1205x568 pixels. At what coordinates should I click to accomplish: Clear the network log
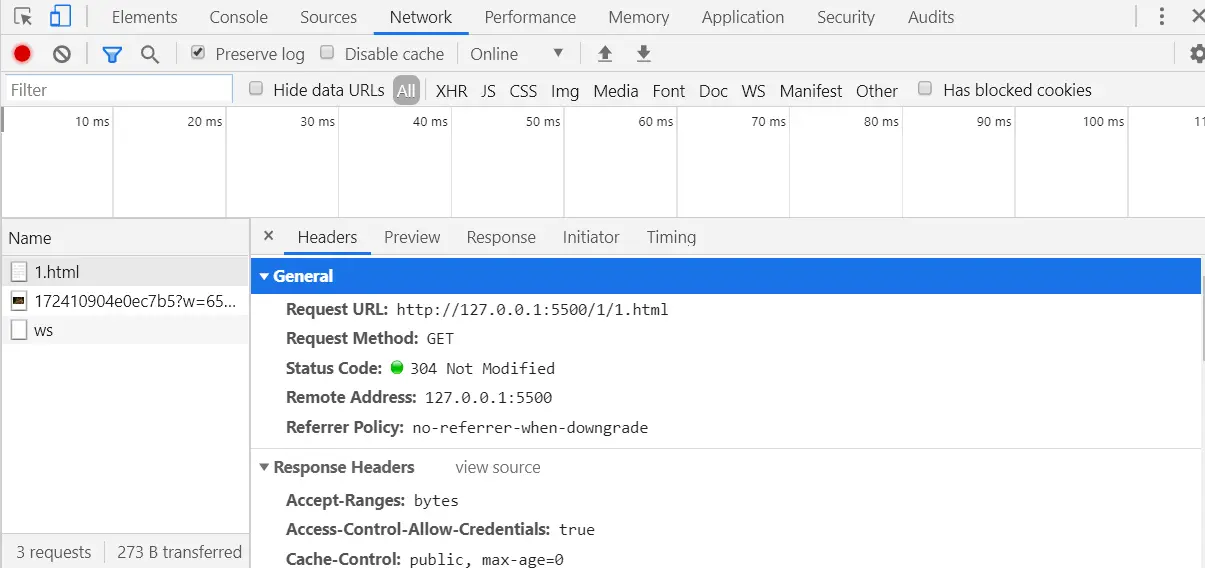pos(62,54)
